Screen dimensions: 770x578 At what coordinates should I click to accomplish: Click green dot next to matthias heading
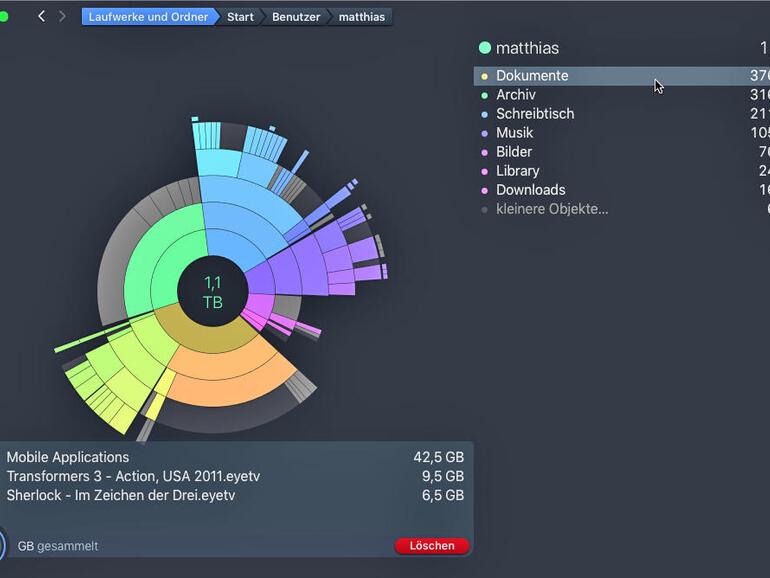click(485, 48)
